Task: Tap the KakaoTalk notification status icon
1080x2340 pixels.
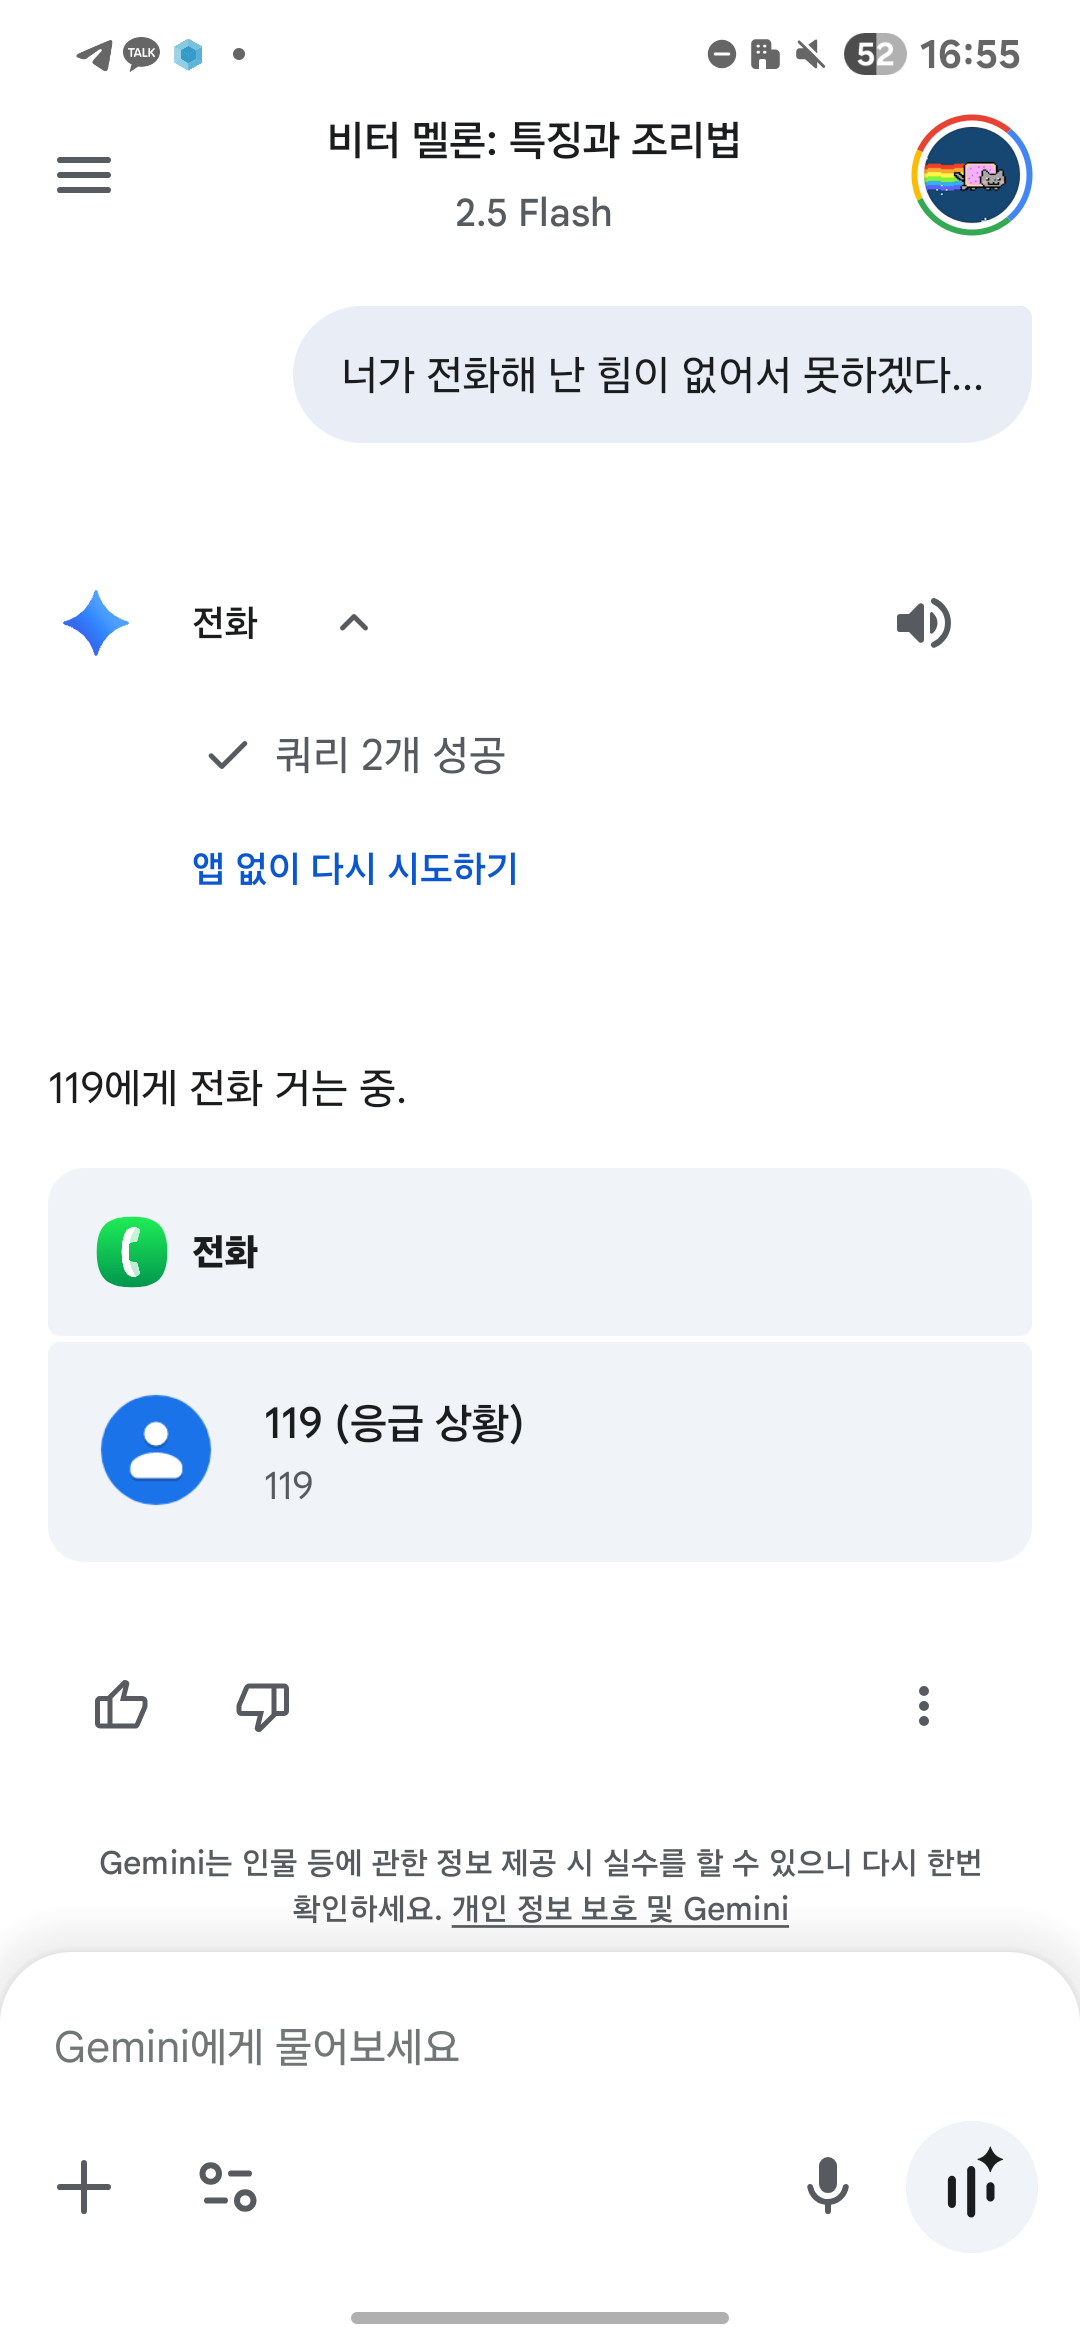Action: tap(141, 54)
